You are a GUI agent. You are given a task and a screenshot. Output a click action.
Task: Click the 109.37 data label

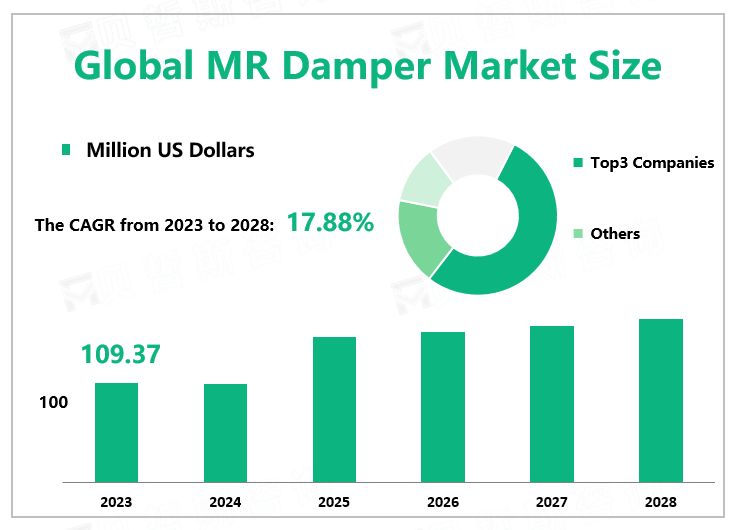click(120, 354)
